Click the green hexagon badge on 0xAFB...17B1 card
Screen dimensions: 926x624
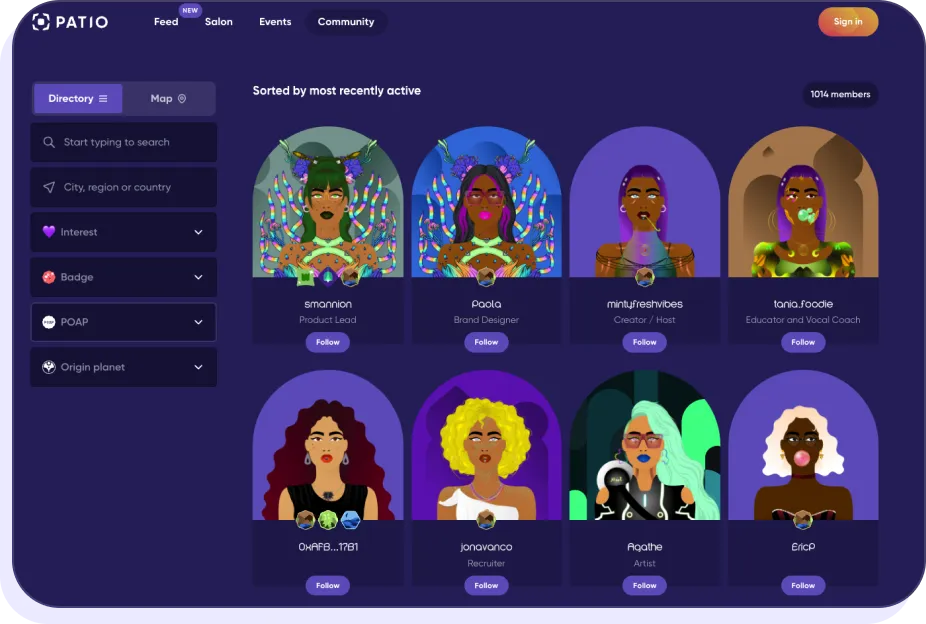[328, 520]
